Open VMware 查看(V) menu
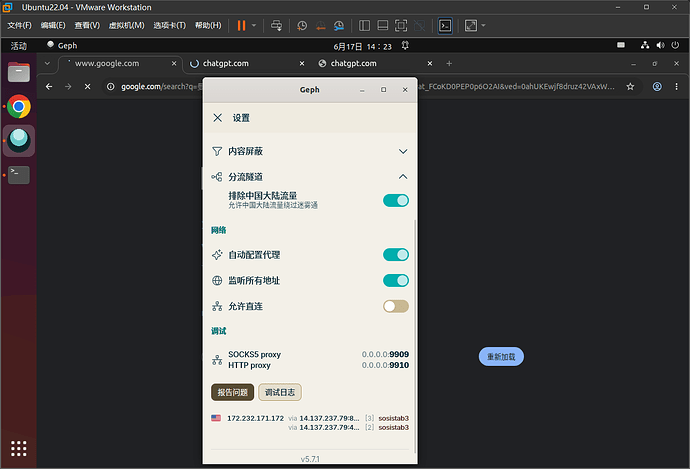Screen dimensions: 690x469 tap(87, 26)
